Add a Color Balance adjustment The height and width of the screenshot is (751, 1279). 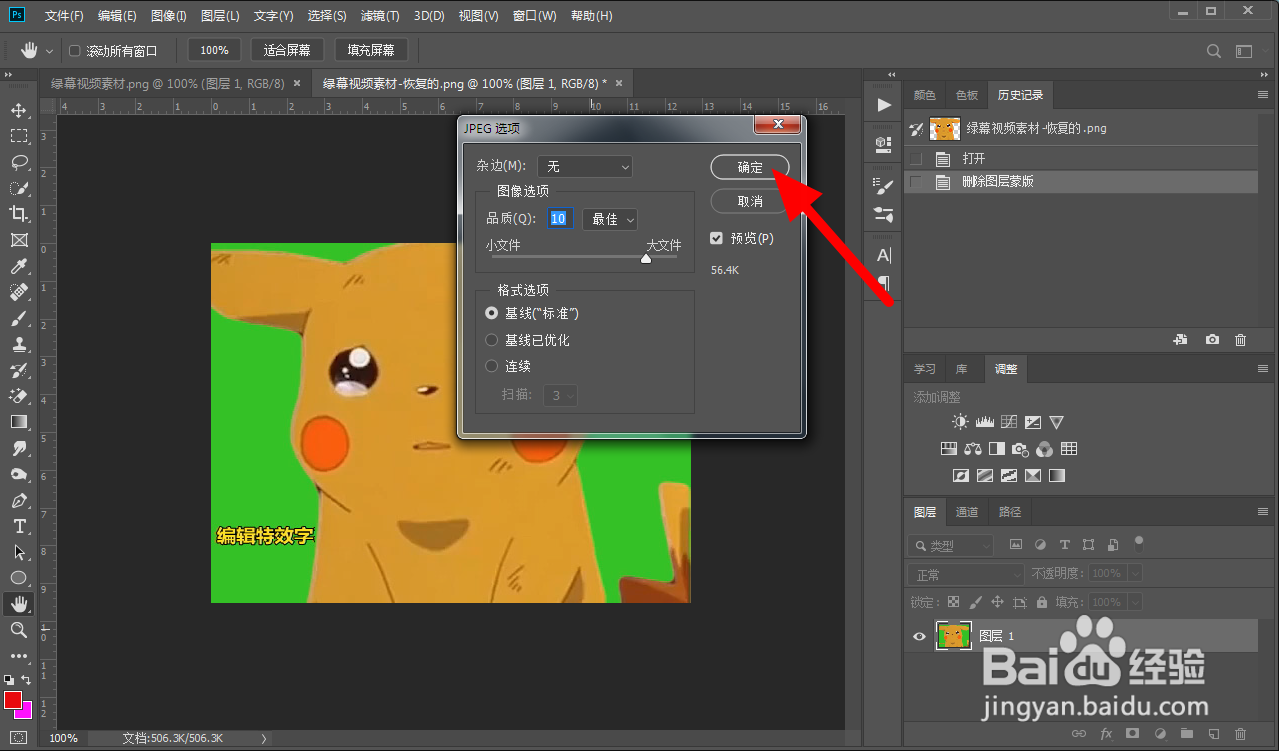(x=973, y=449)
